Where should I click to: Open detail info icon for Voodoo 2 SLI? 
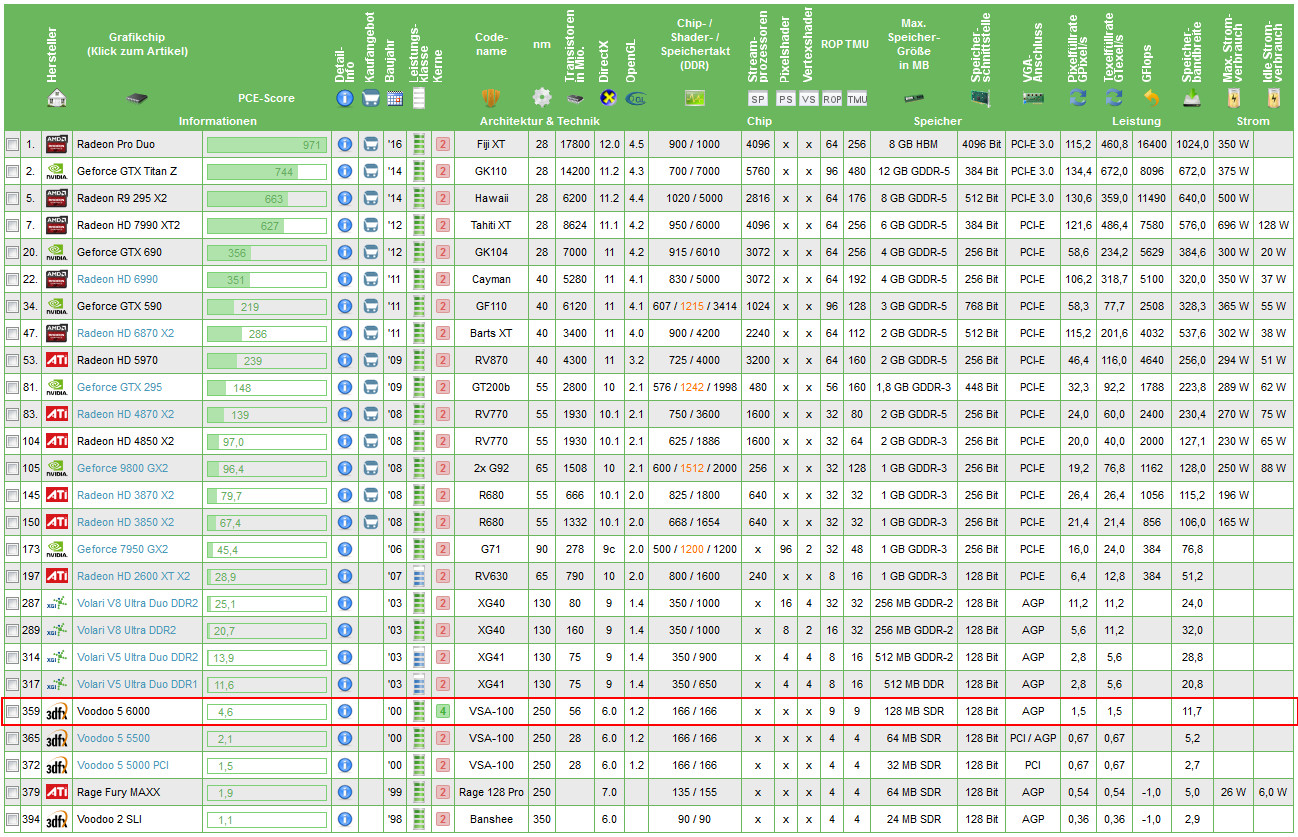point(345,820)
